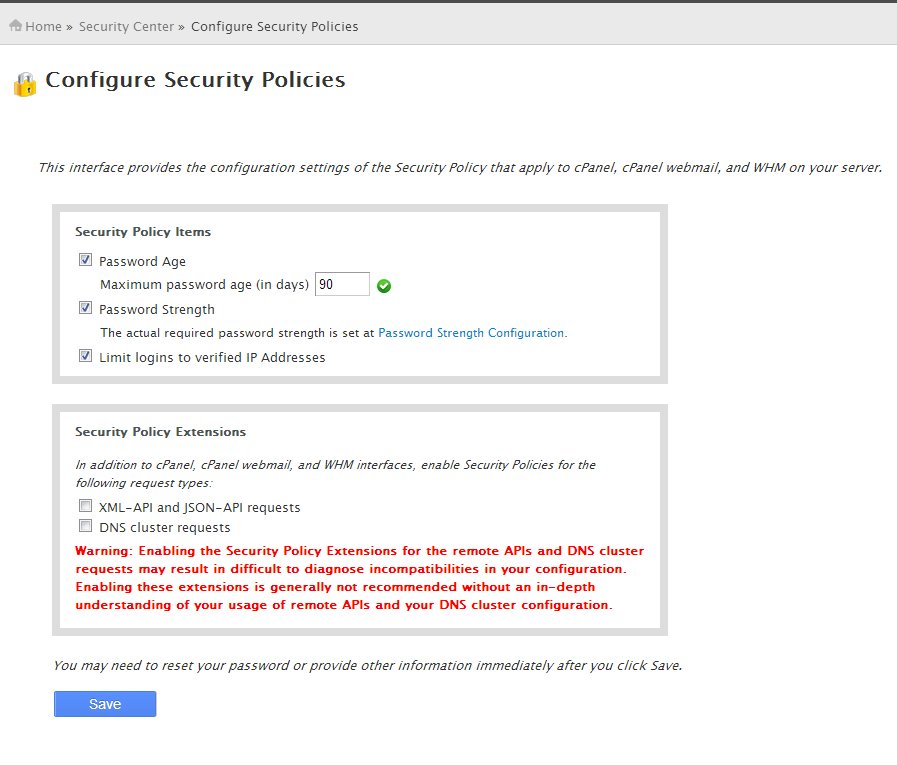Check the DNS cluster requests option

pos(85,525)
